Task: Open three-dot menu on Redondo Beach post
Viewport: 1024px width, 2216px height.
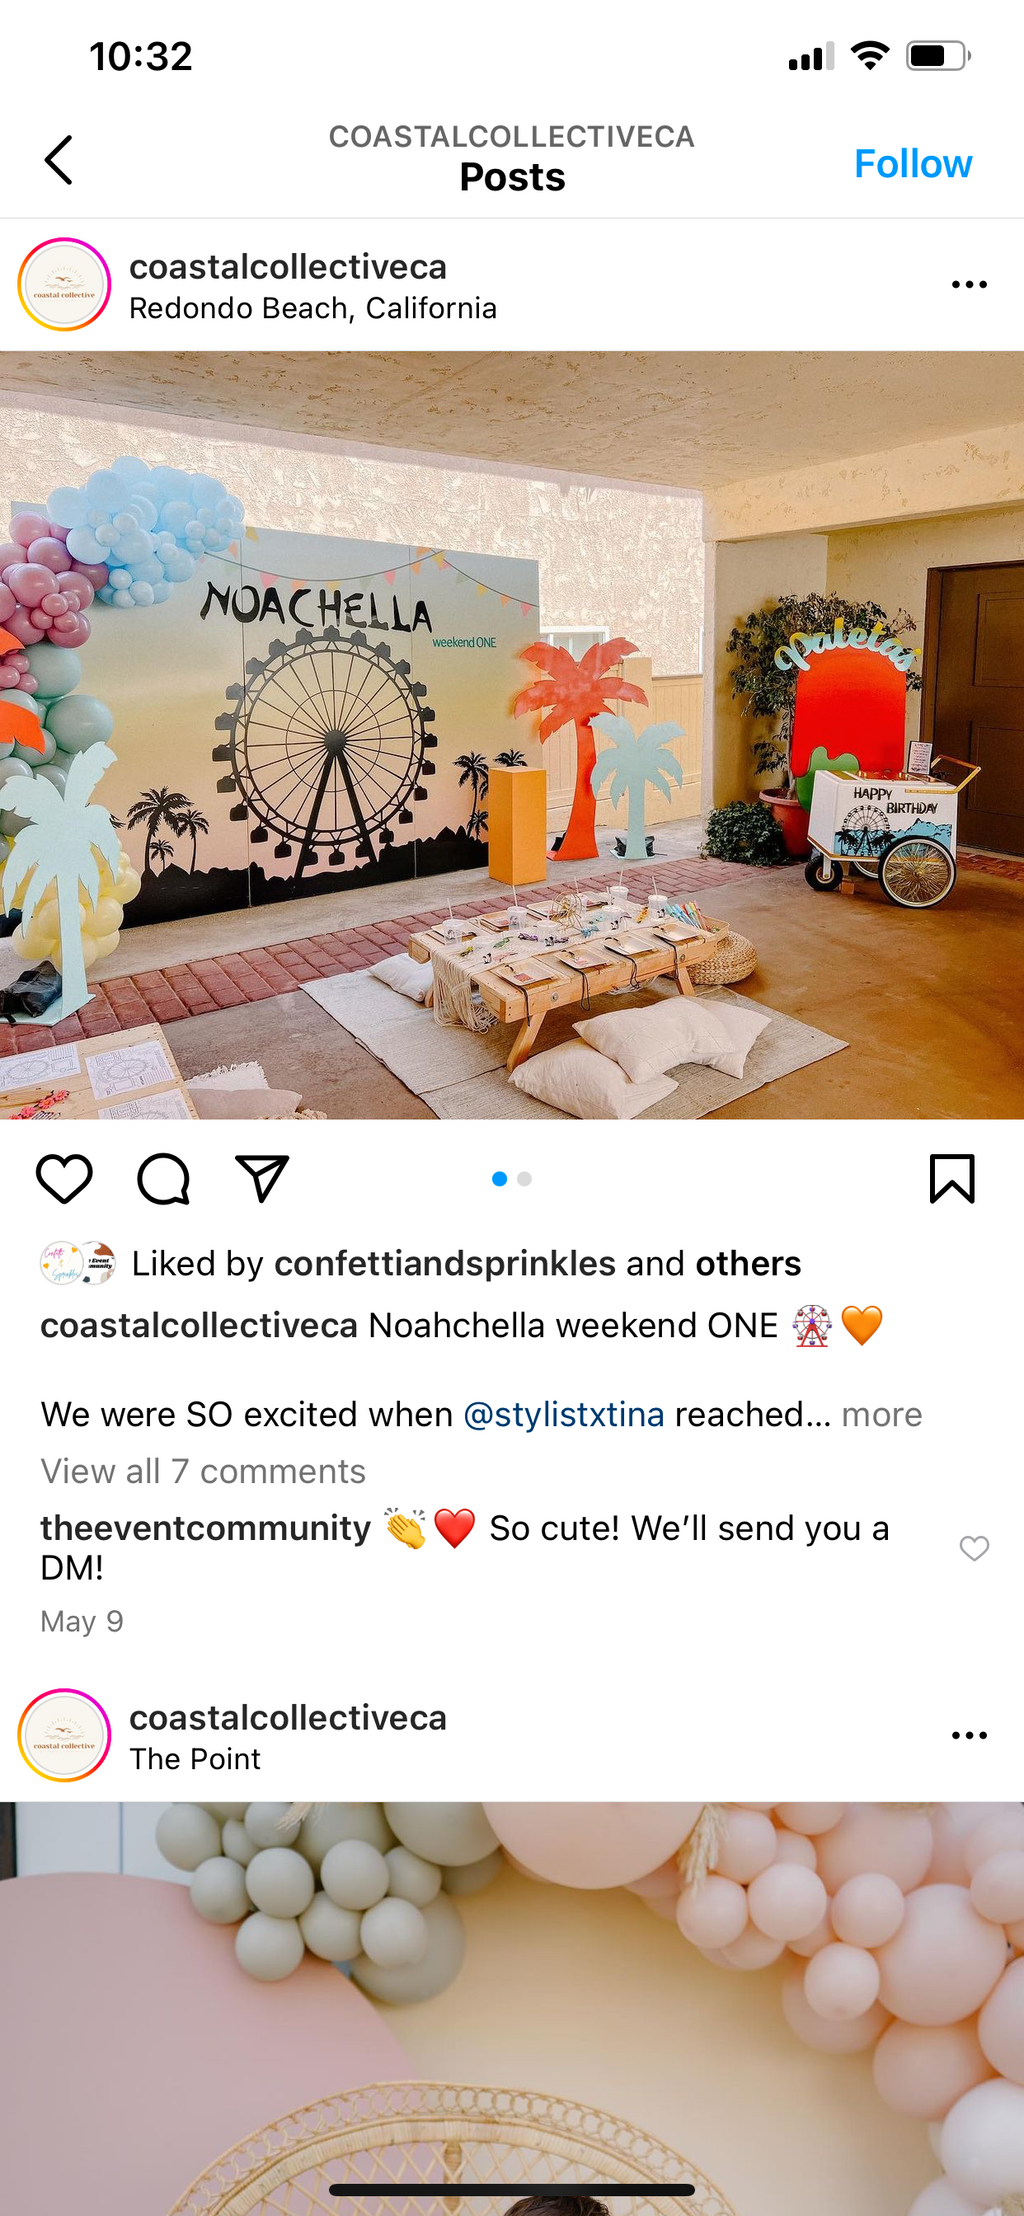Action: tap(969, 285)
